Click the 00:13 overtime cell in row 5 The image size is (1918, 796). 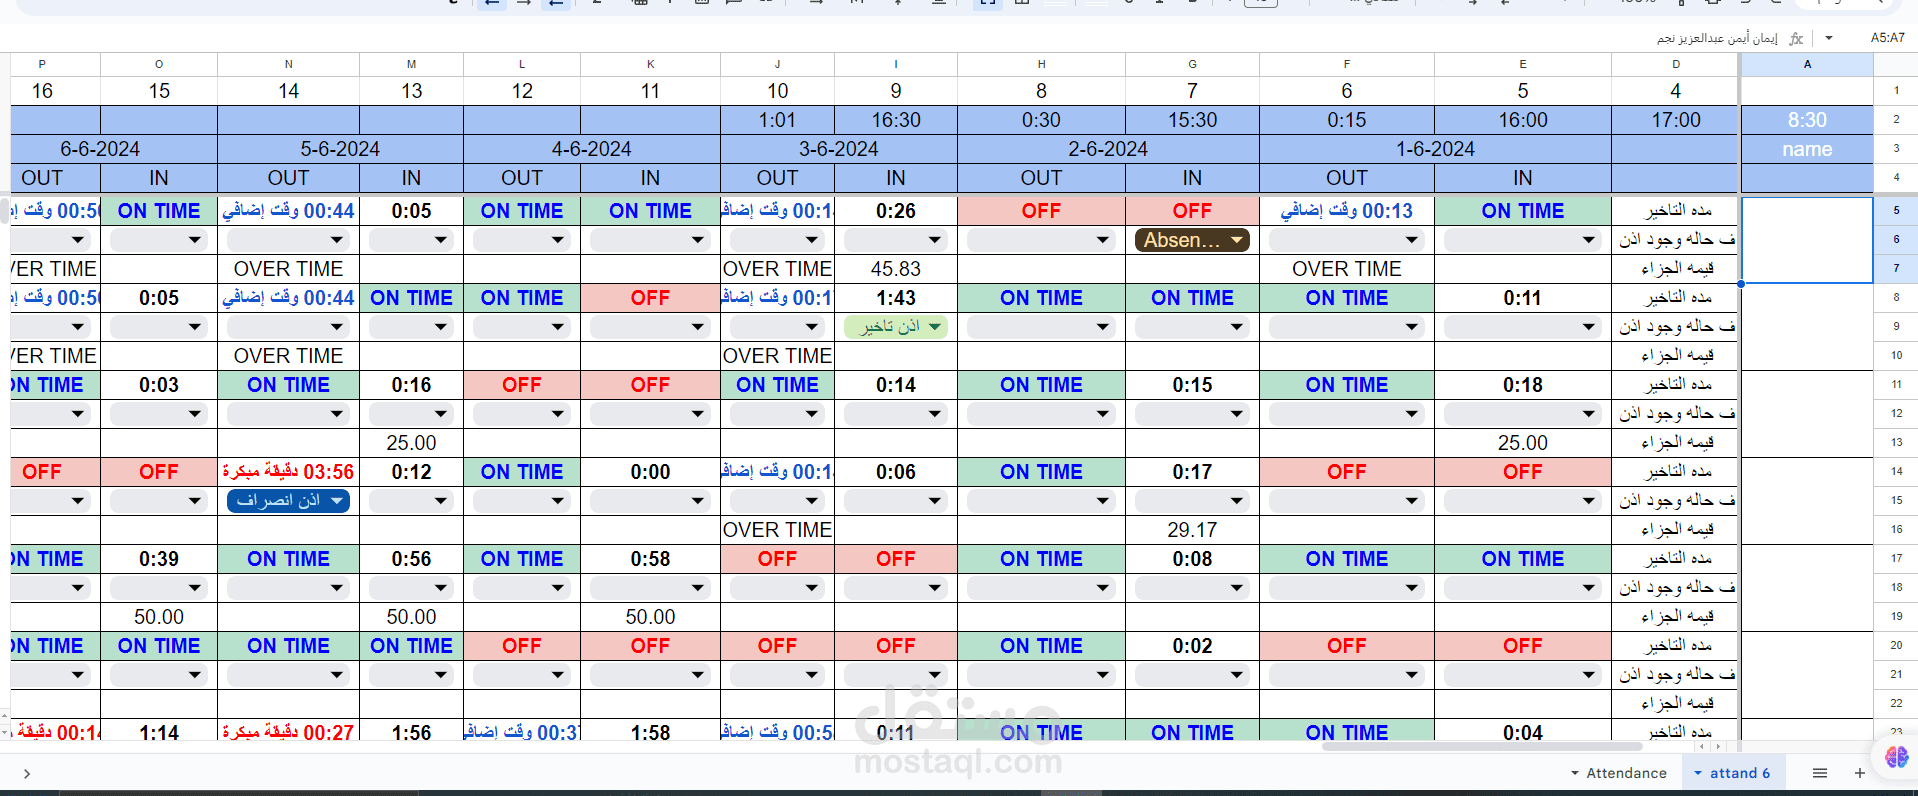coord(1346,211)
